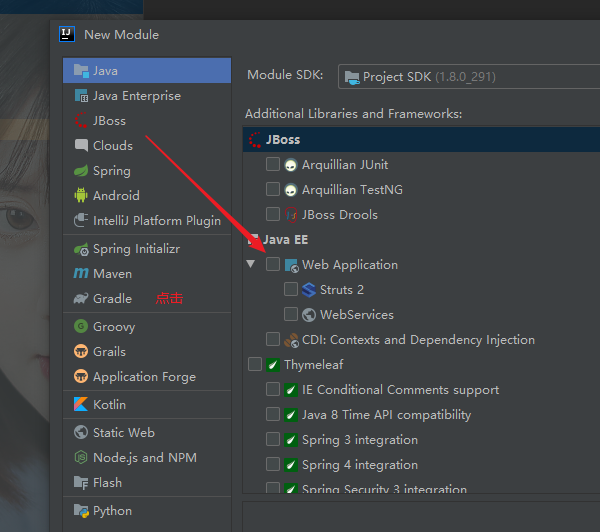Tick the Arquillian JUnit checkbox
Screen dimensions: 600x532
273,165
